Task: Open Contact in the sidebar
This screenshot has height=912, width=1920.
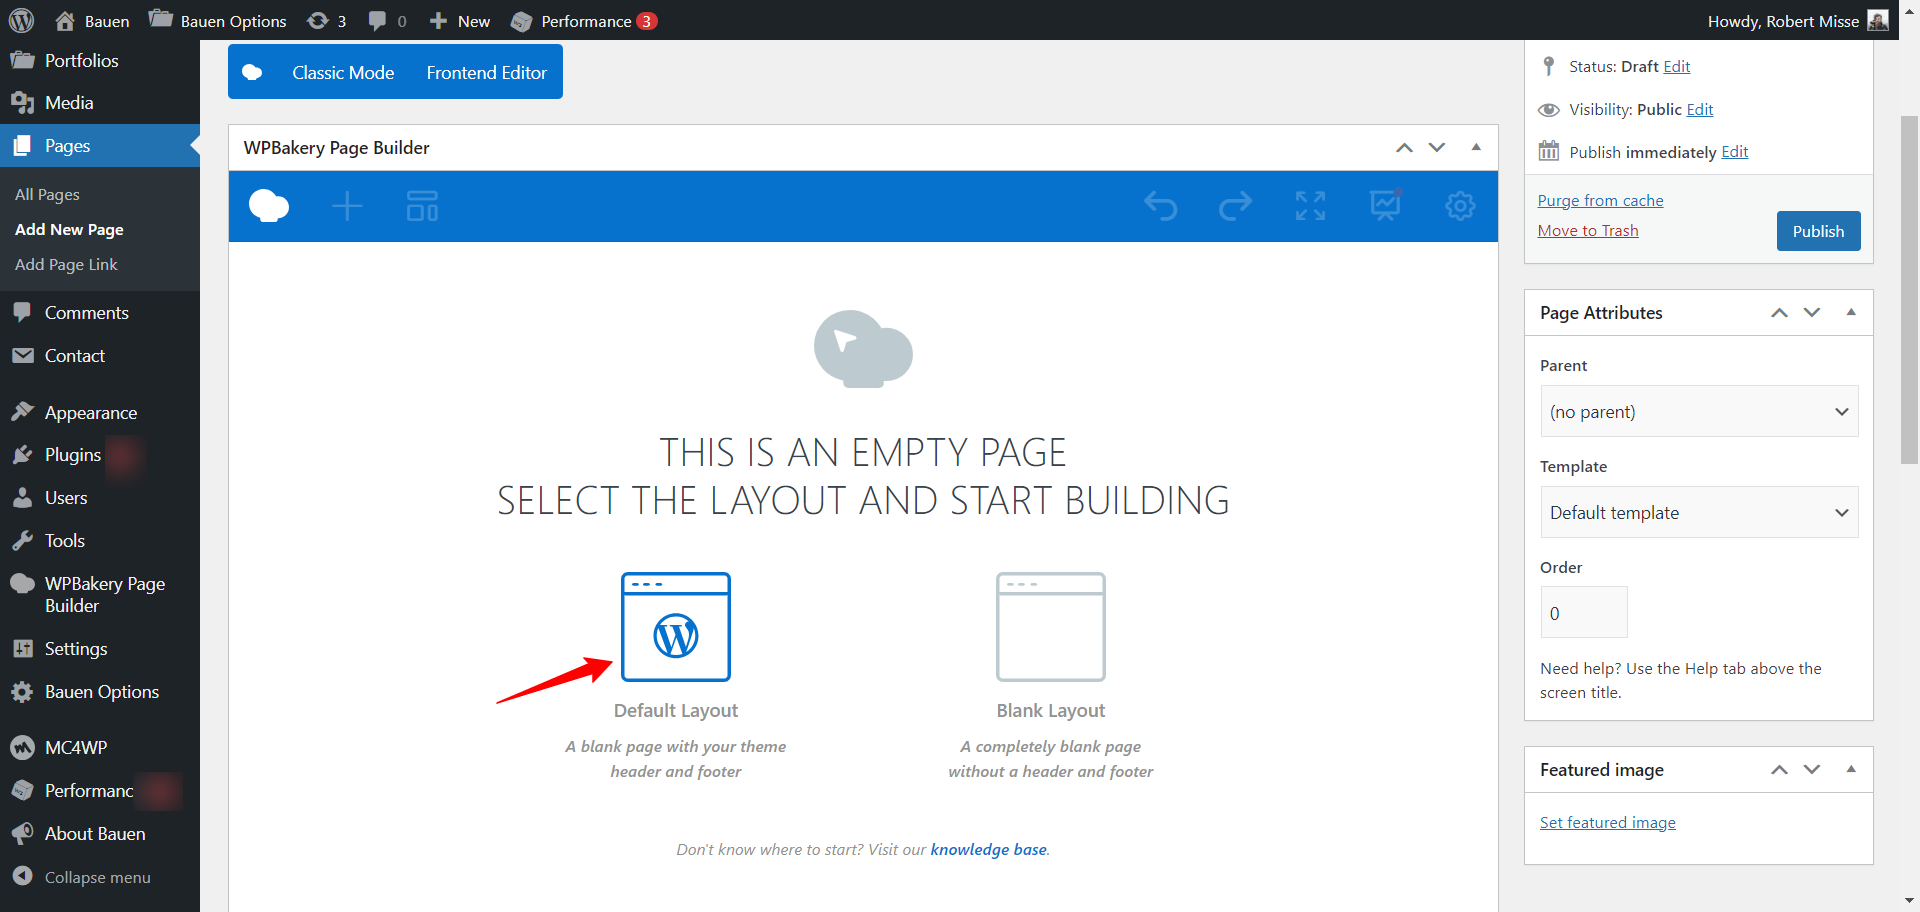Action: (100, 356)
